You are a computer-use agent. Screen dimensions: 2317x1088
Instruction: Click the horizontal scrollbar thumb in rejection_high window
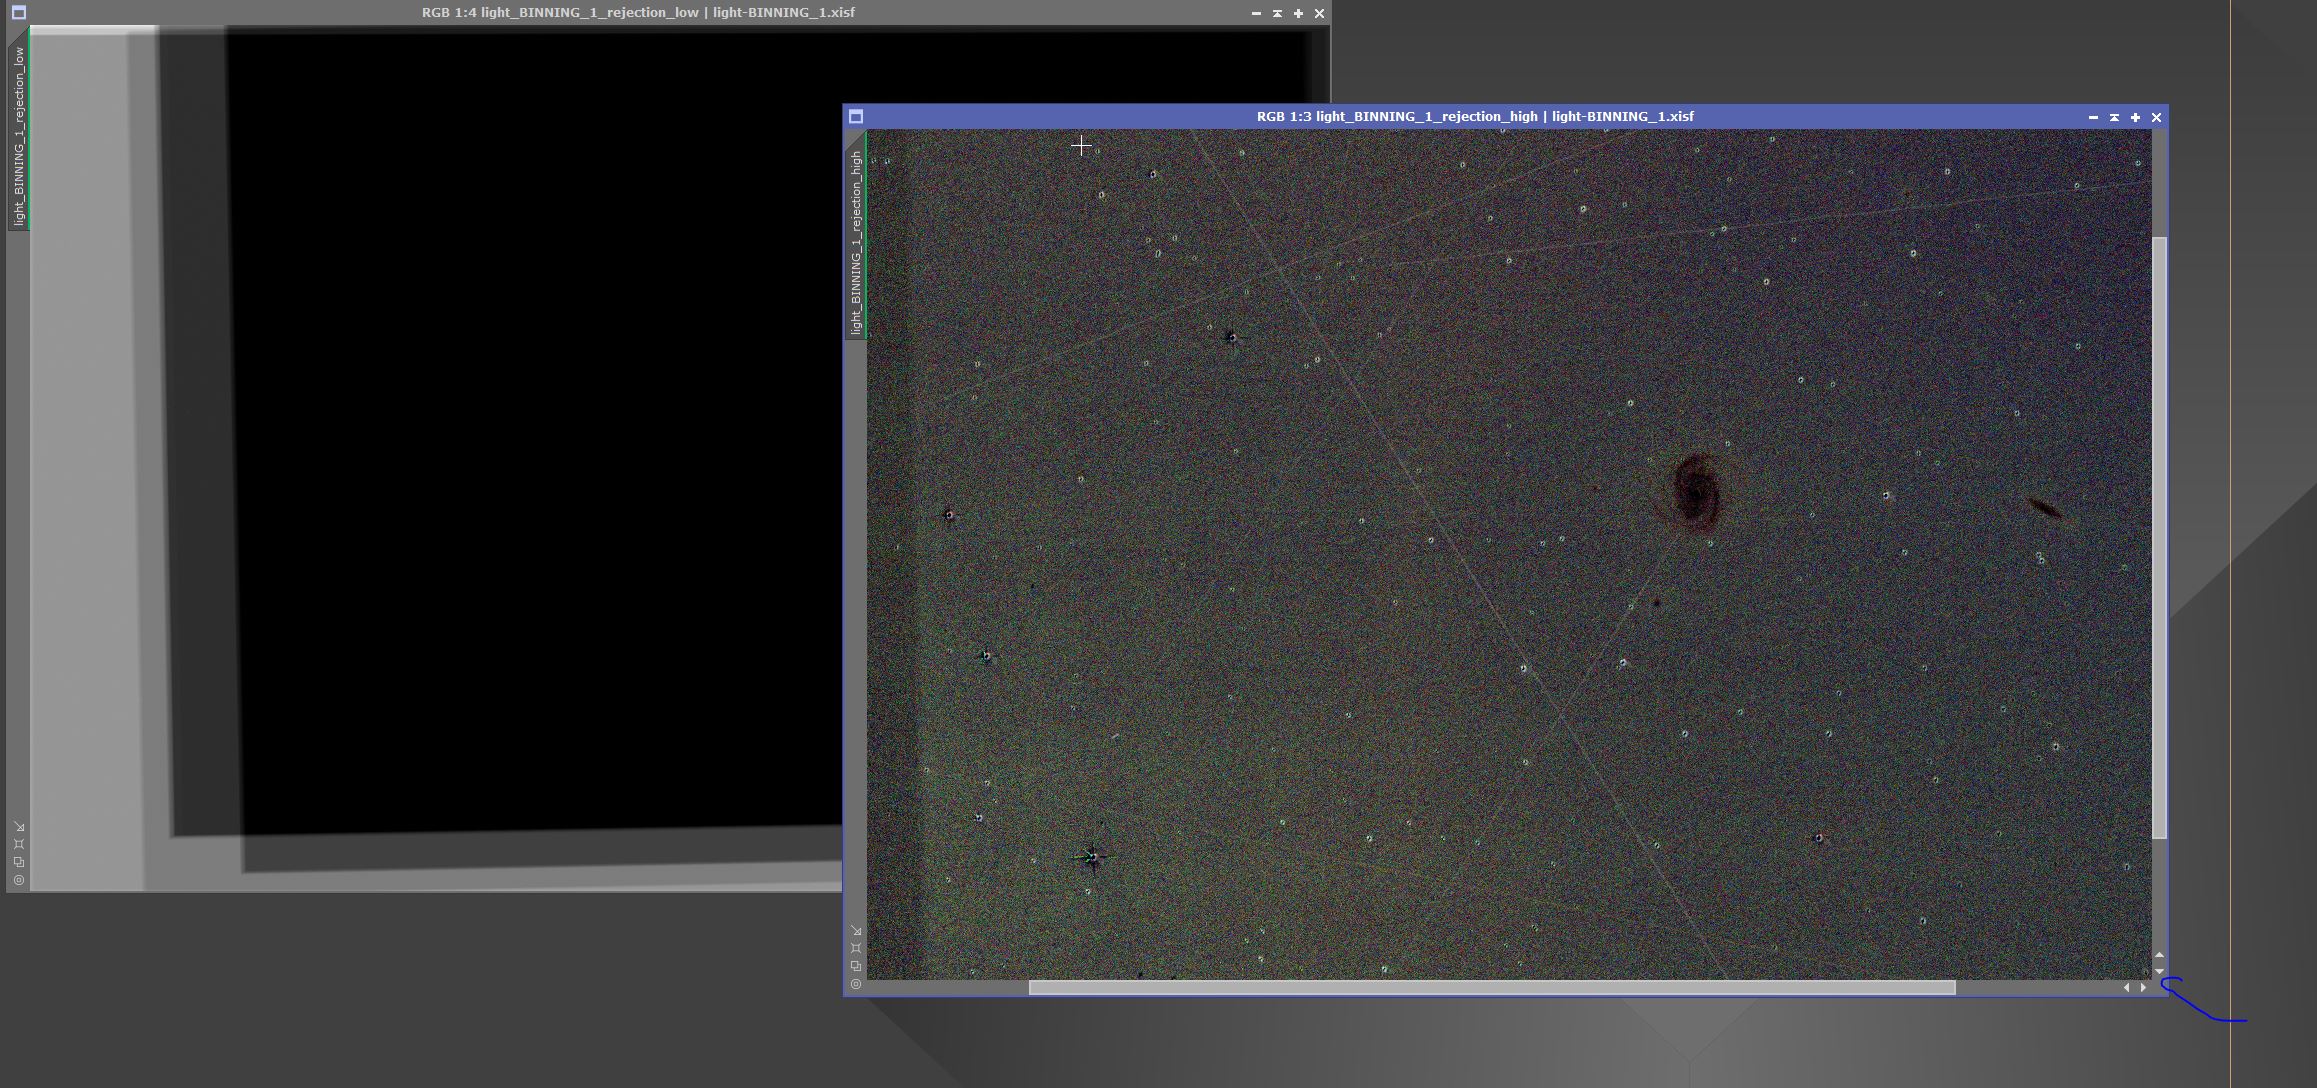coord(1492,988)
